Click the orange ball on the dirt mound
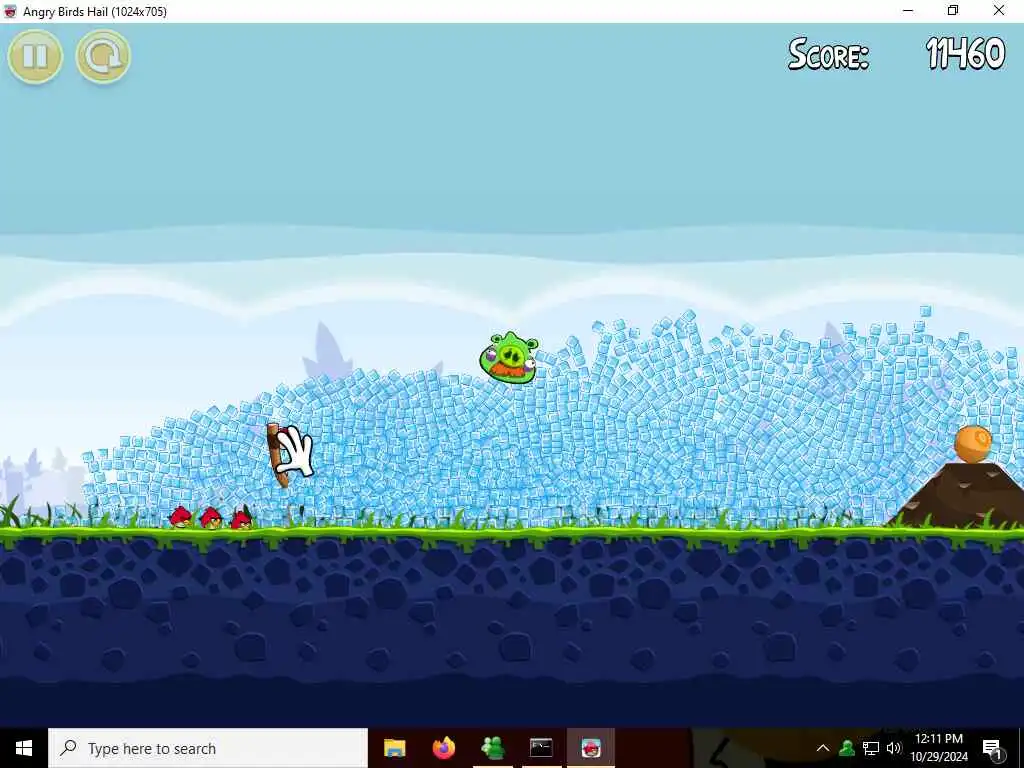Image resolution: width=1024 pixels, height=768 pixels. [x=973, y=443]
